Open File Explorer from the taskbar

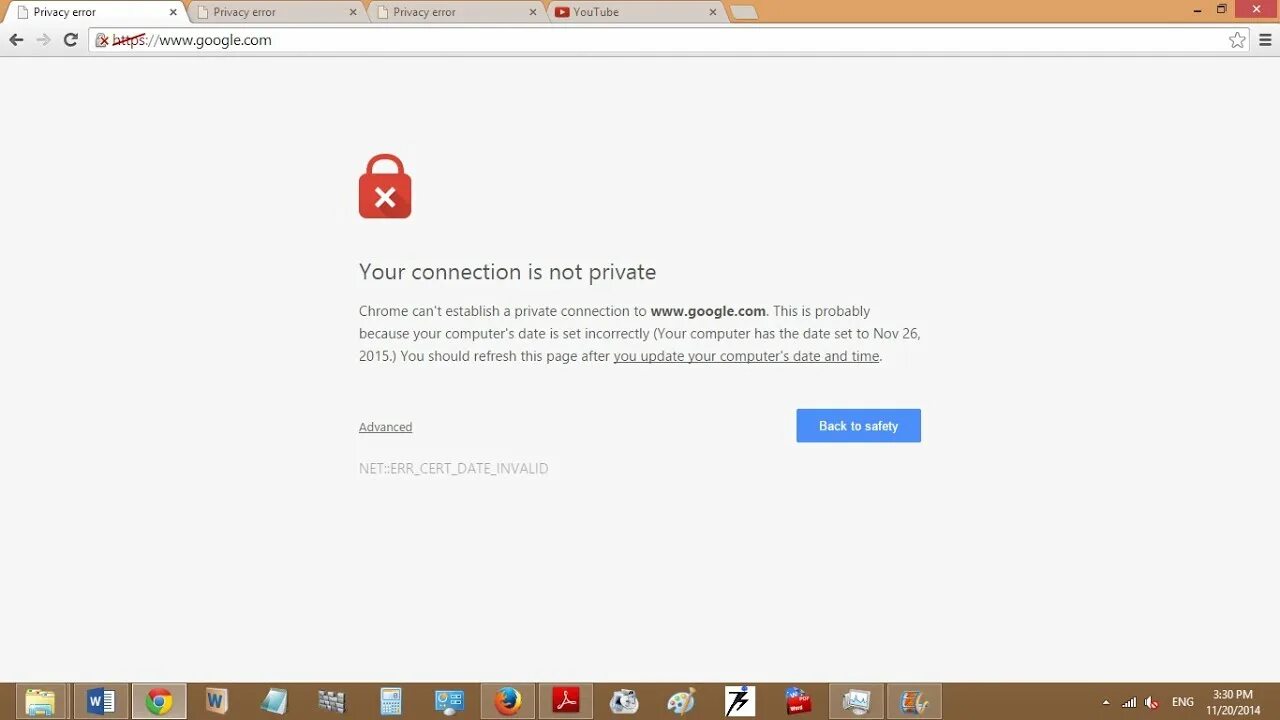point(40,702)
